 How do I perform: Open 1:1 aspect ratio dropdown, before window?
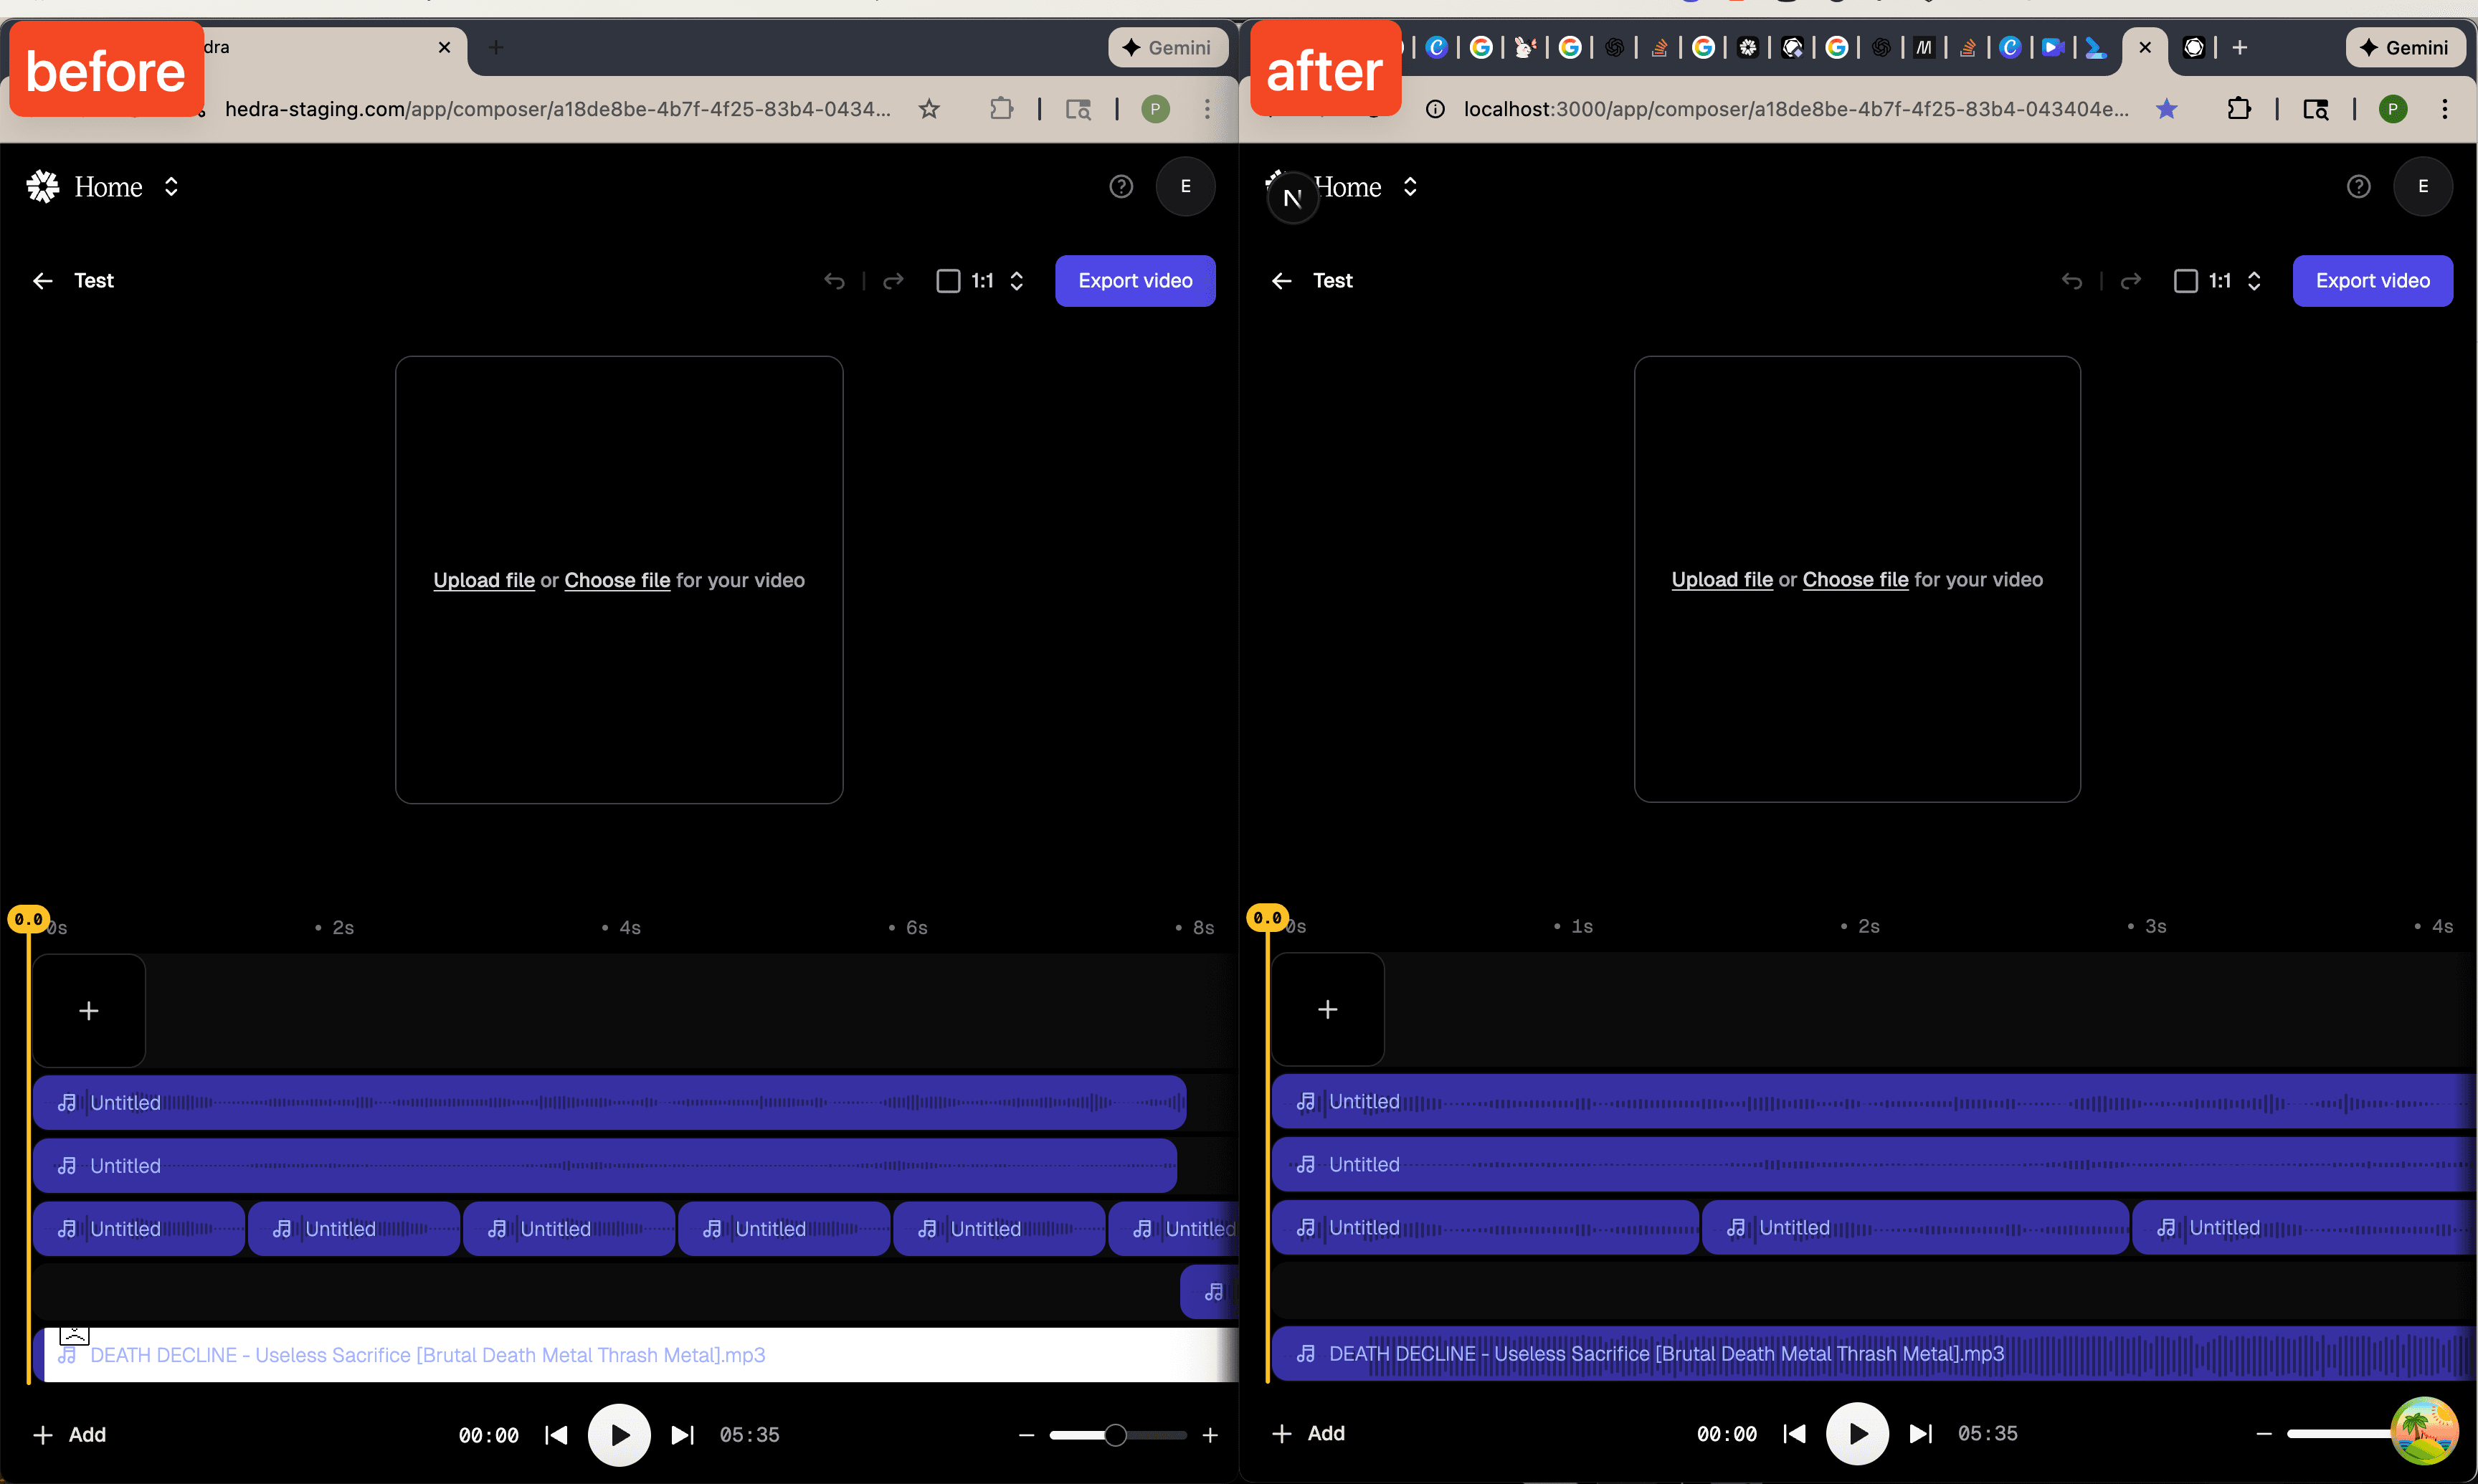point(980,281)
